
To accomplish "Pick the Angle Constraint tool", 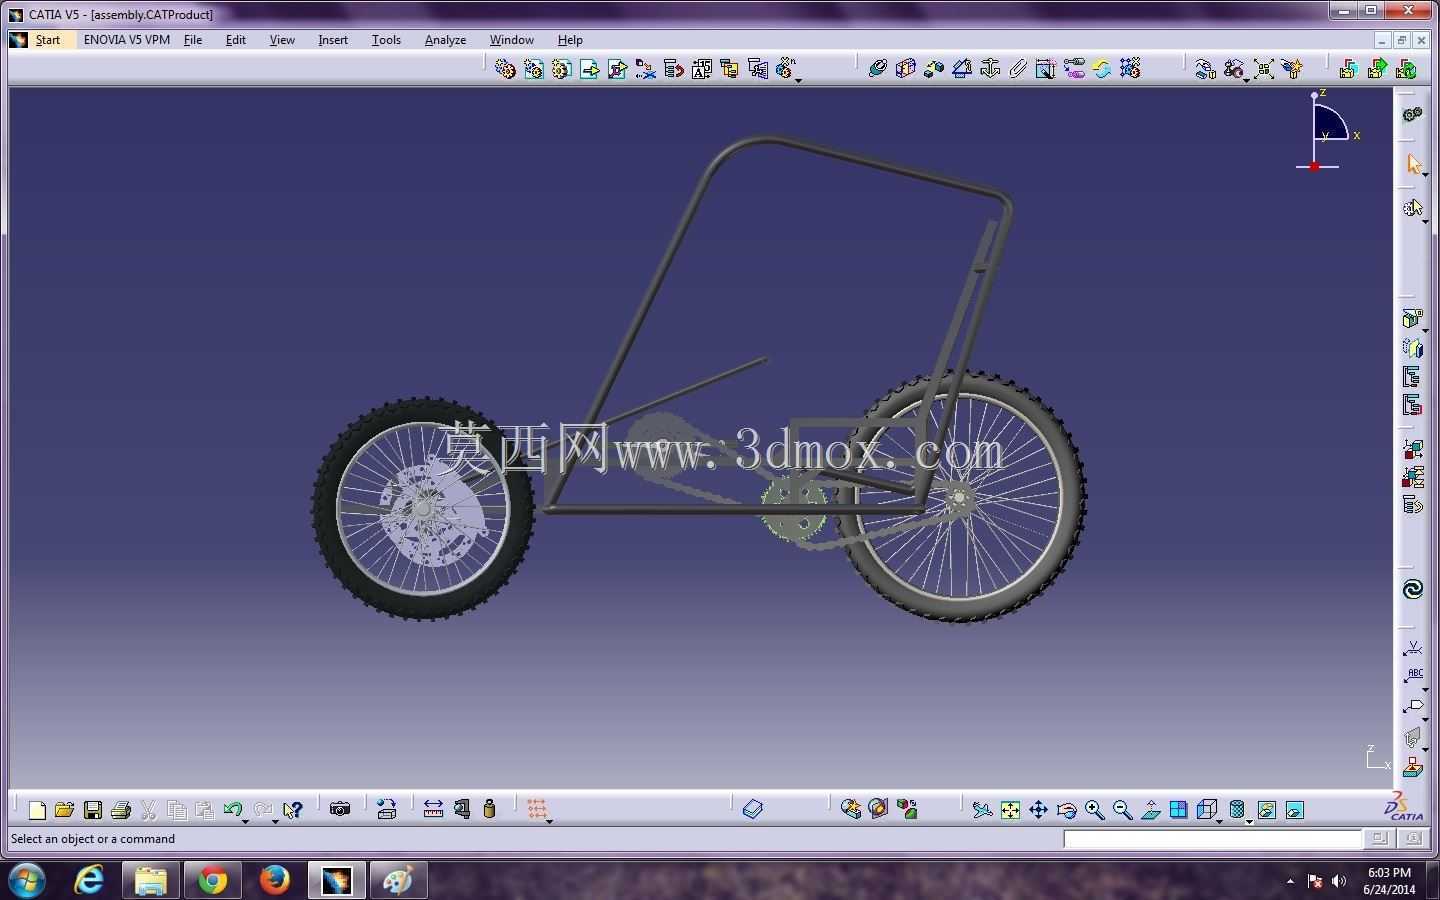I will [961, 68].
